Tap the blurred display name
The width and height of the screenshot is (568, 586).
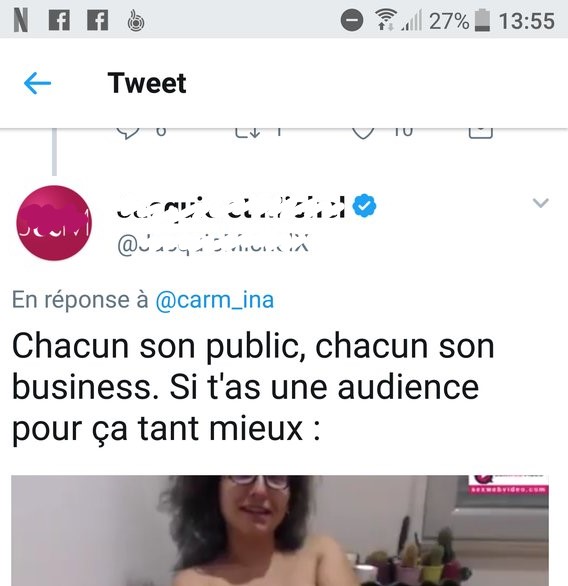click(231, 206)
